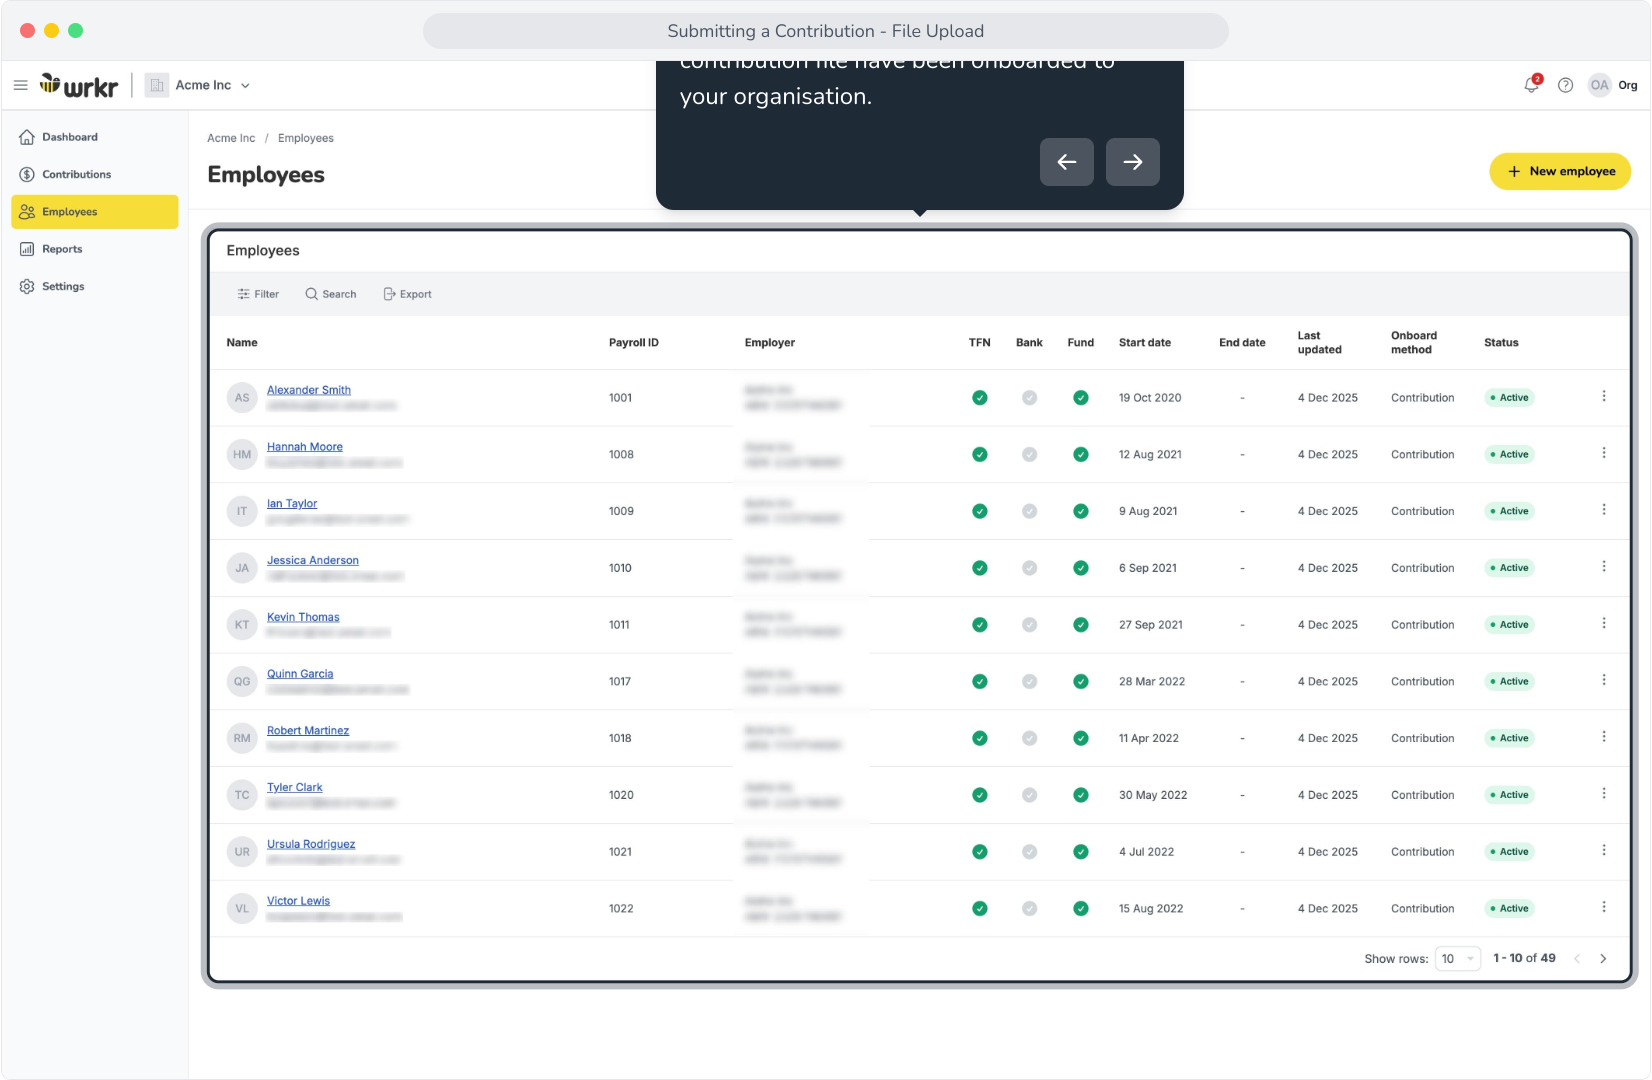This screenshot has width=1652, height=1080.
Task: Open Jessica Anderson's employee profile link
Action: 313,560
